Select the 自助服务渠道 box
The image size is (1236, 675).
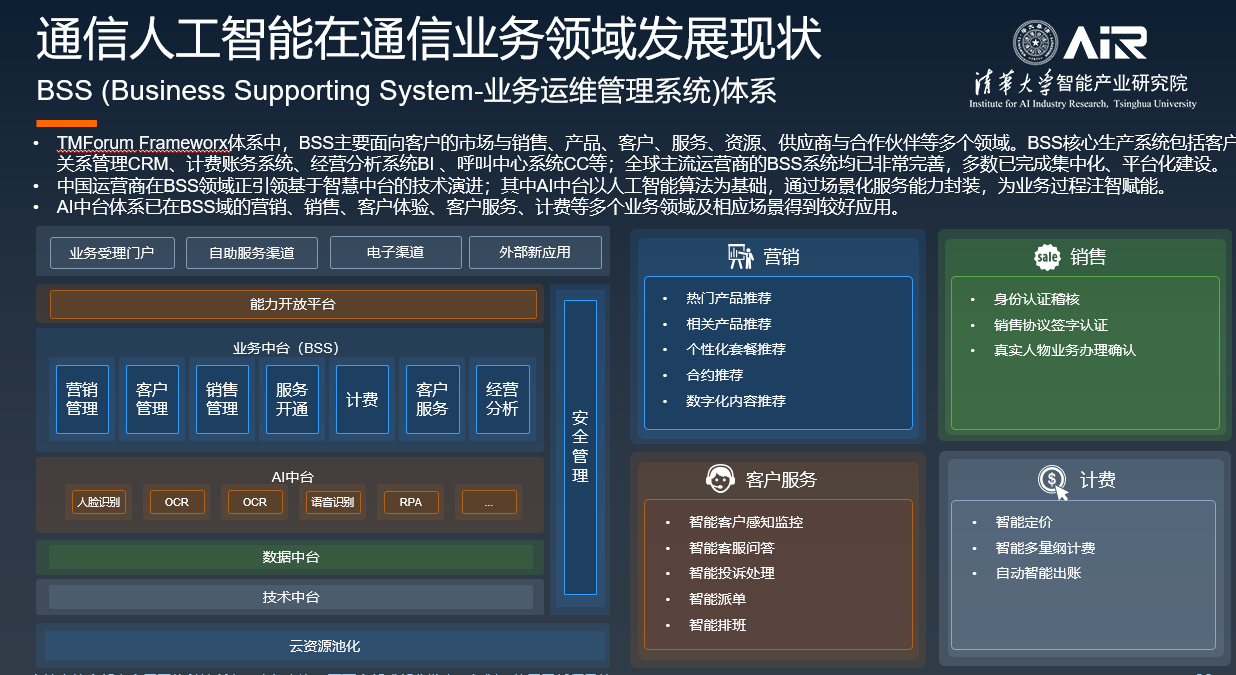pos(251,253)
